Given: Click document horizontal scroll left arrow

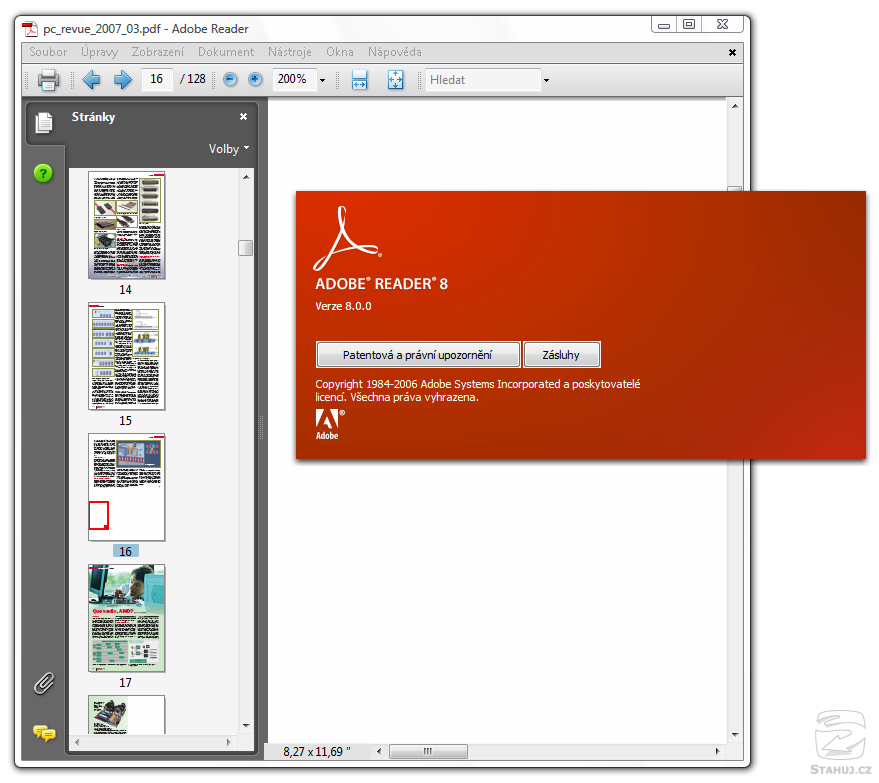Looking at the screenshot, I should pyautogui.click(x=379, y=751).
